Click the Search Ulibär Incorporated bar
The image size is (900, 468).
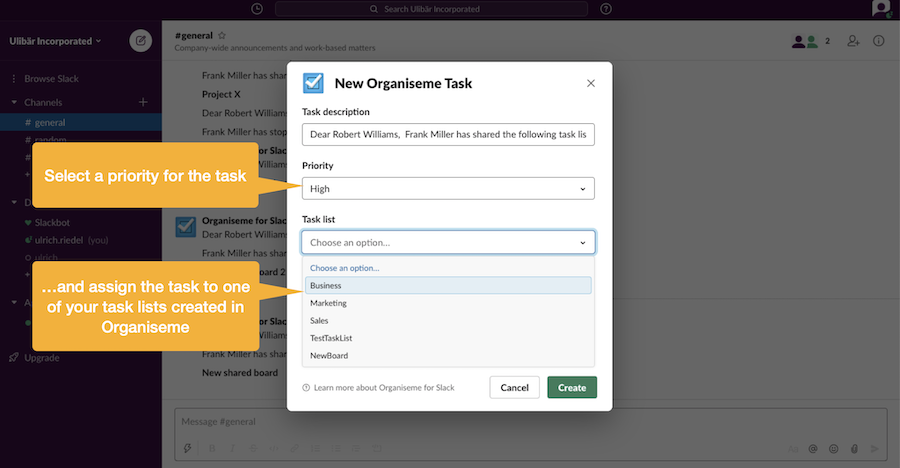[431, 9]
